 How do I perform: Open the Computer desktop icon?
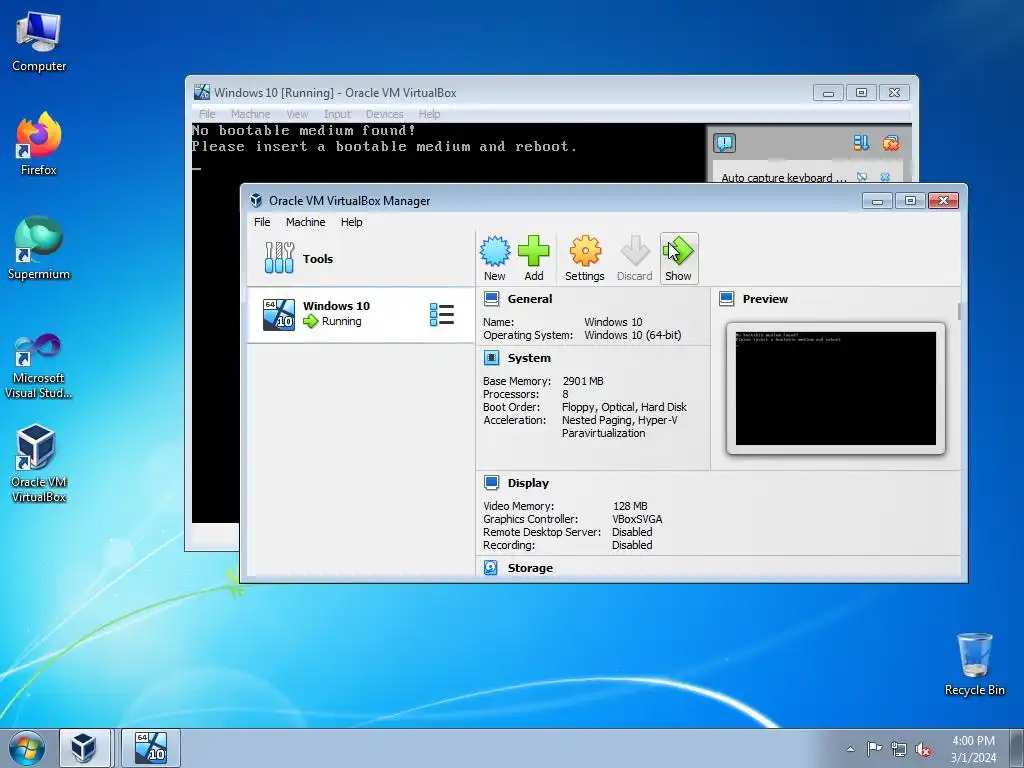click(x=39, y=40)
